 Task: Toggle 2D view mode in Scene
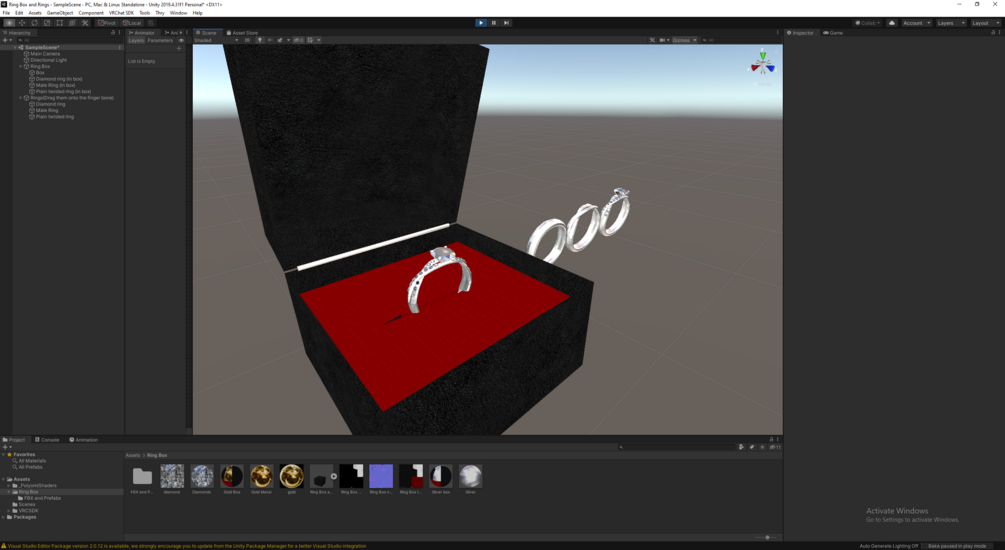click(x=247, y=40)
